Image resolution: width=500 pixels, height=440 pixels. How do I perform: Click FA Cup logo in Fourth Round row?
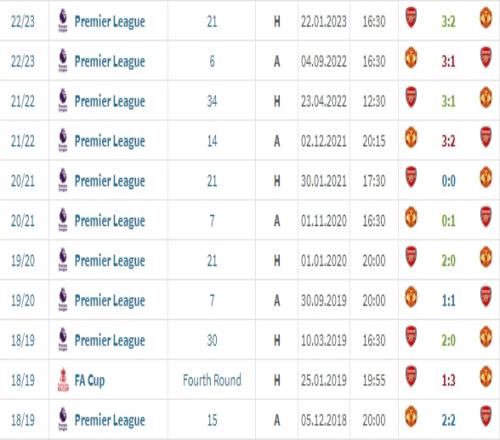pyautogui.click(x=63, y=379)
